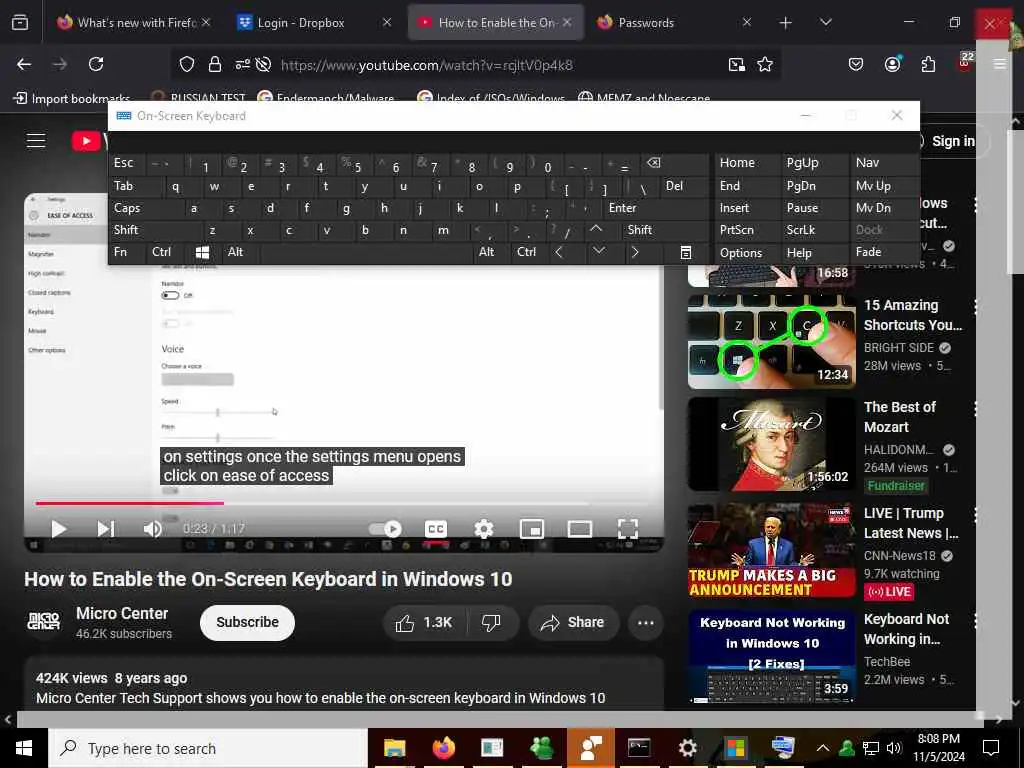Dislike the video with thumbs down
This screenshot has width=1024, height=768.
[x=491, y=622]
